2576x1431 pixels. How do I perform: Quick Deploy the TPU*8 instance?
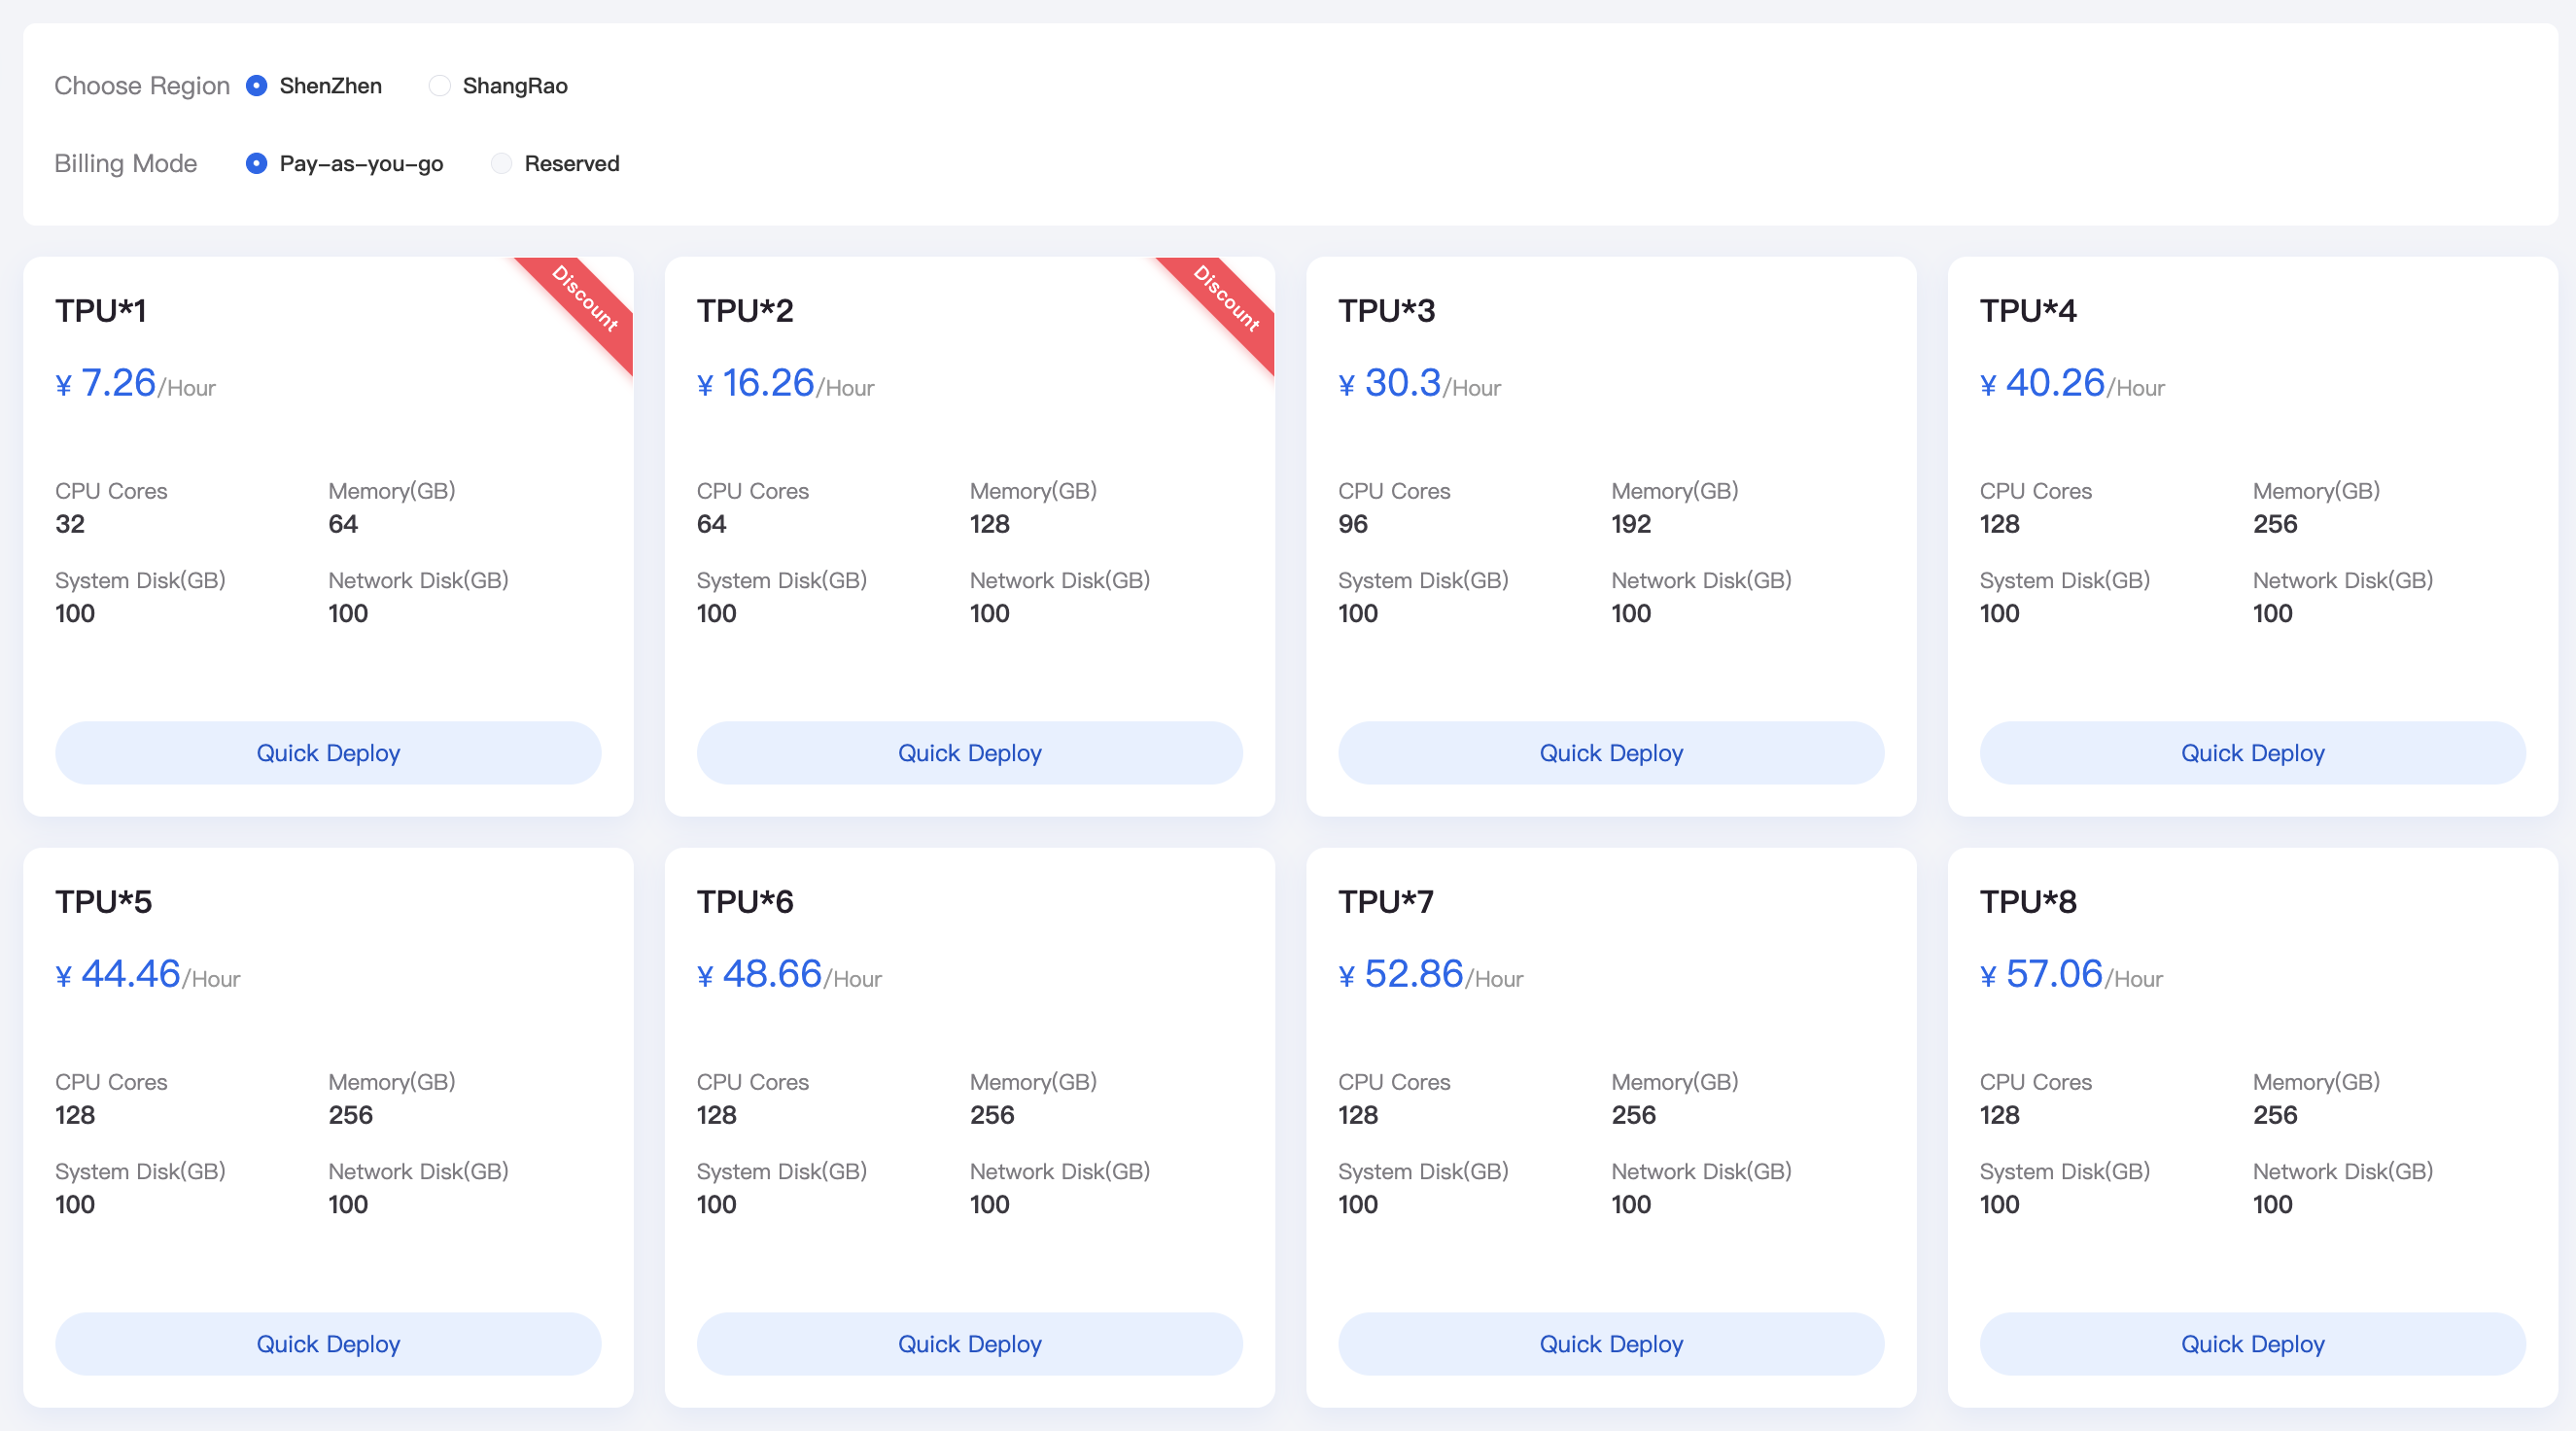pyautogui.click(x=2251, y=1343)
